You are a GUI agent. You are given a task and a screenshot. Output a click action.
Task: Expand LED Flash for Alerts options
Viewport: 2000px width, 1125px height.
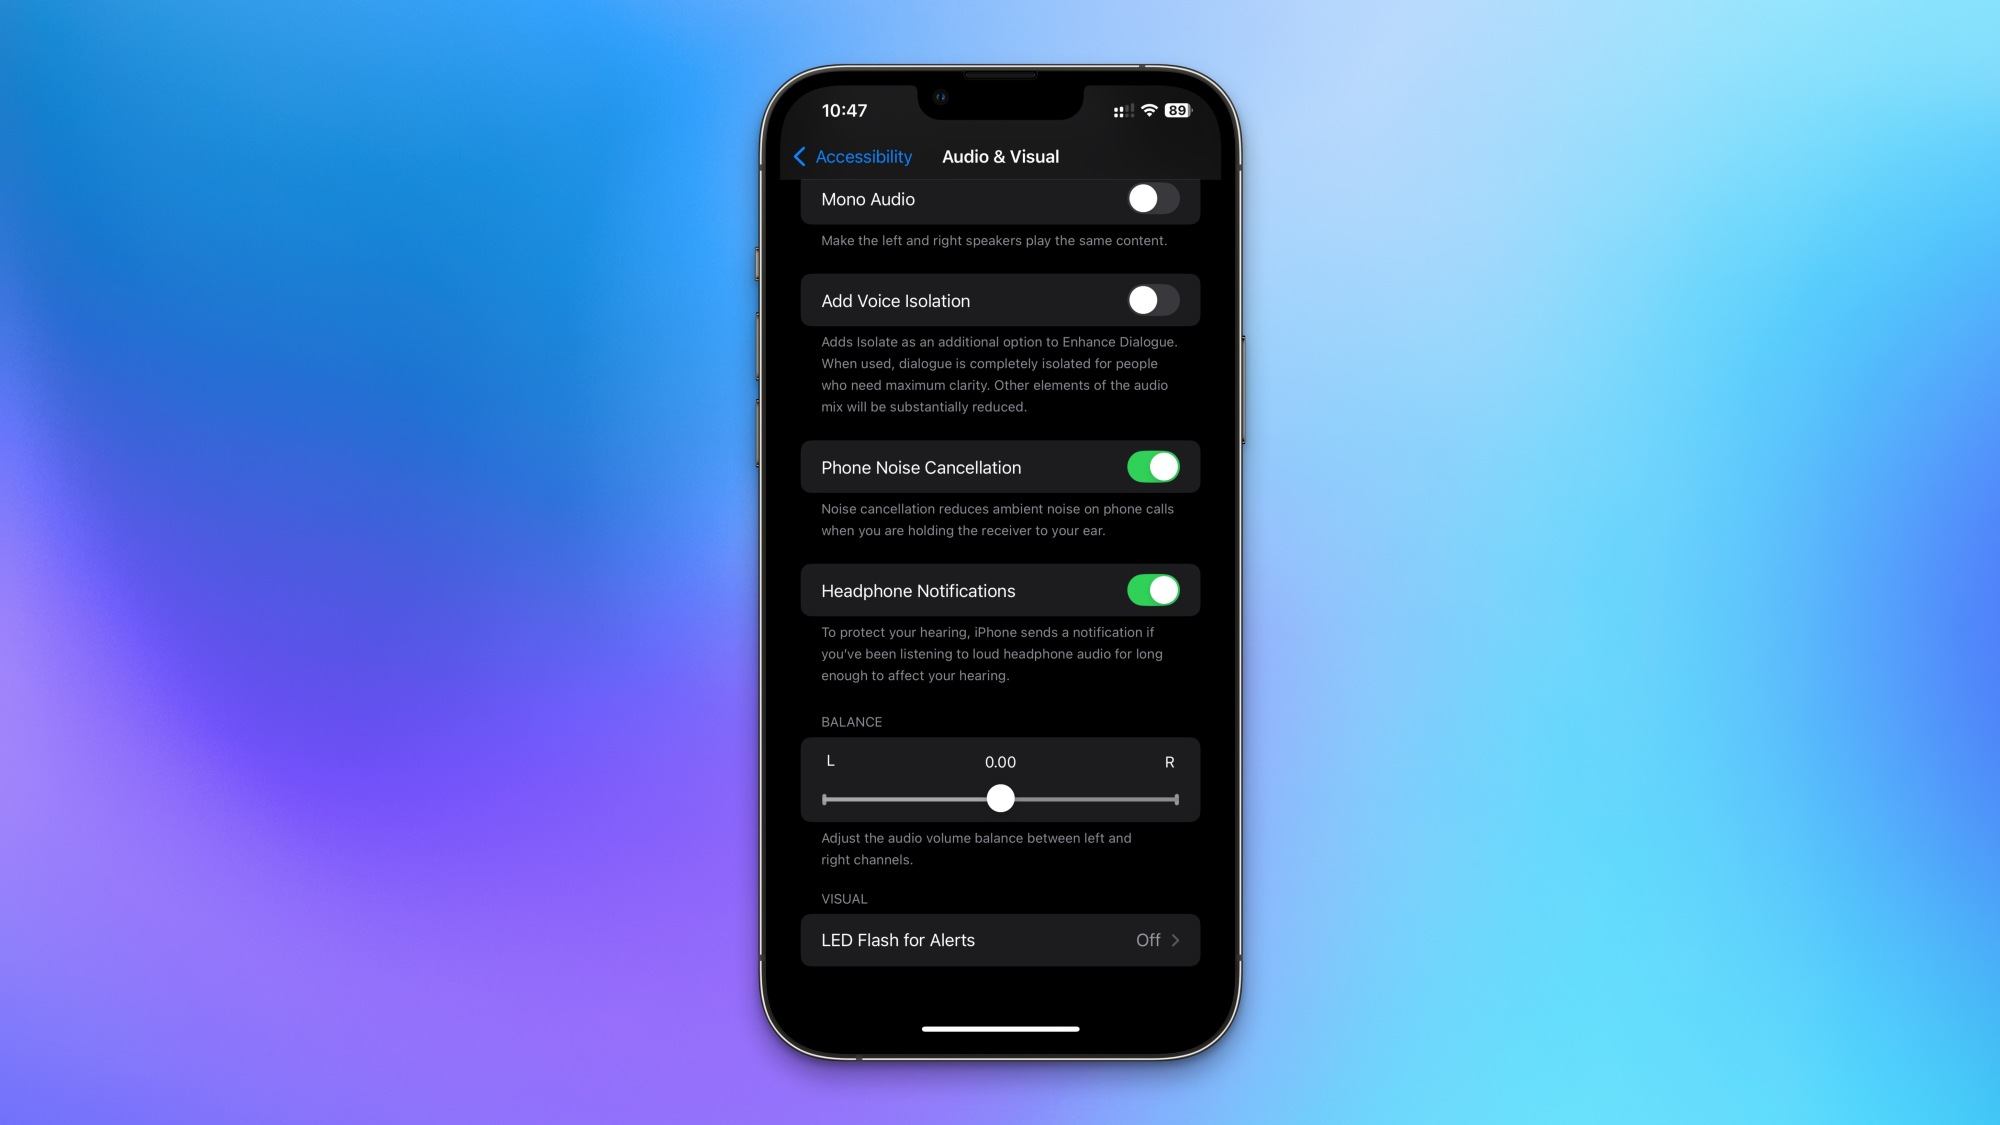[999, 940]
